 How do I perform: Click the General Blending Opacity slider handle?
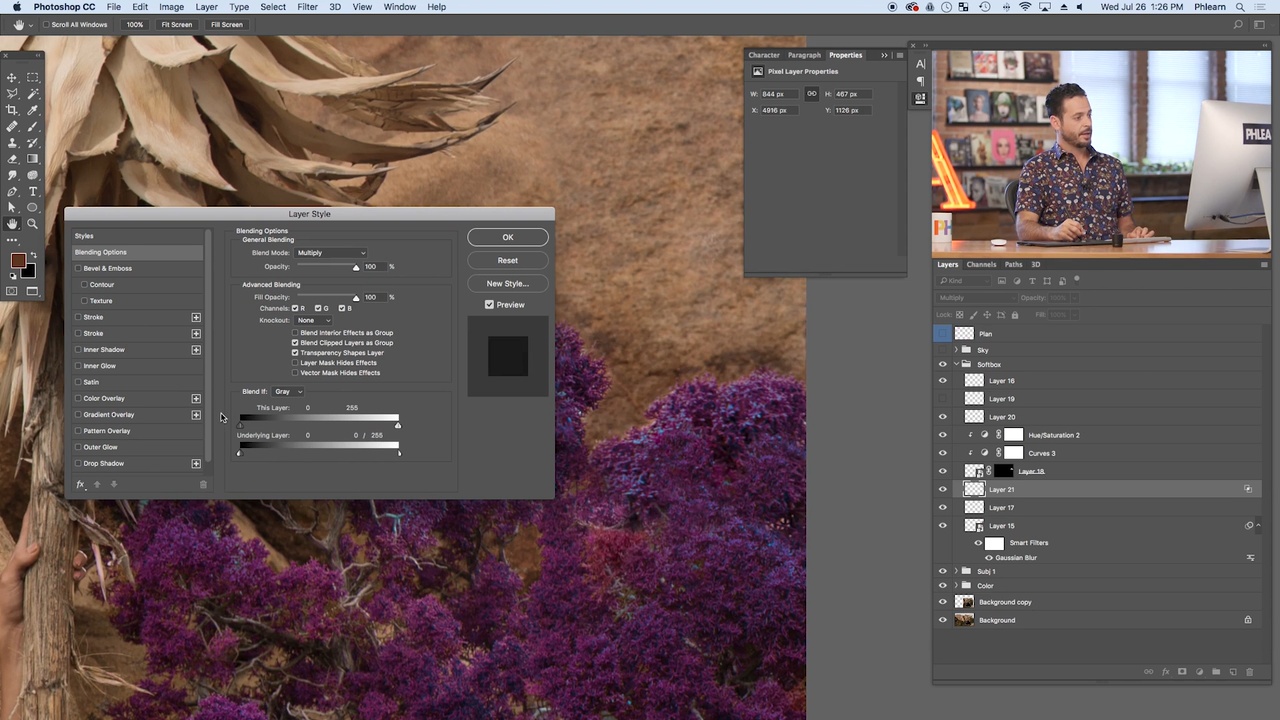[355, 268]
